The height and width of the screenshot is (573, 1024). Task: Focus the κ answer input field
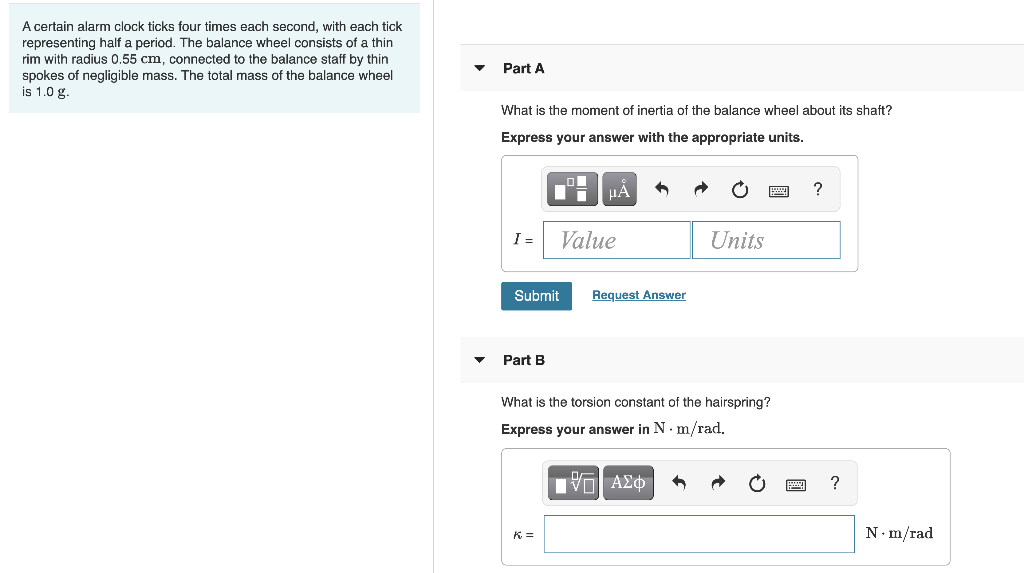point(699,534)
